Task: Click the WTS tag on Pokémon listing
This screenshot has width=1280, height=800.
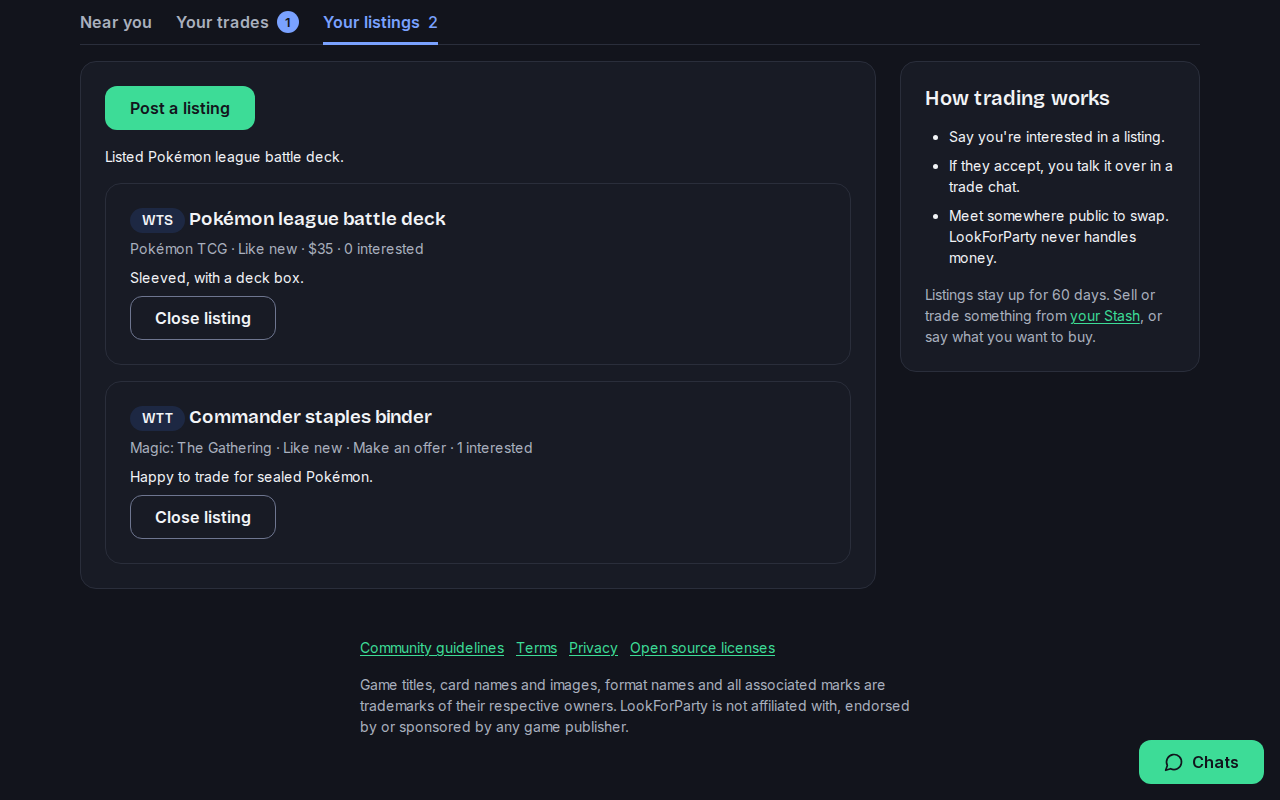Action: point(157,220)
